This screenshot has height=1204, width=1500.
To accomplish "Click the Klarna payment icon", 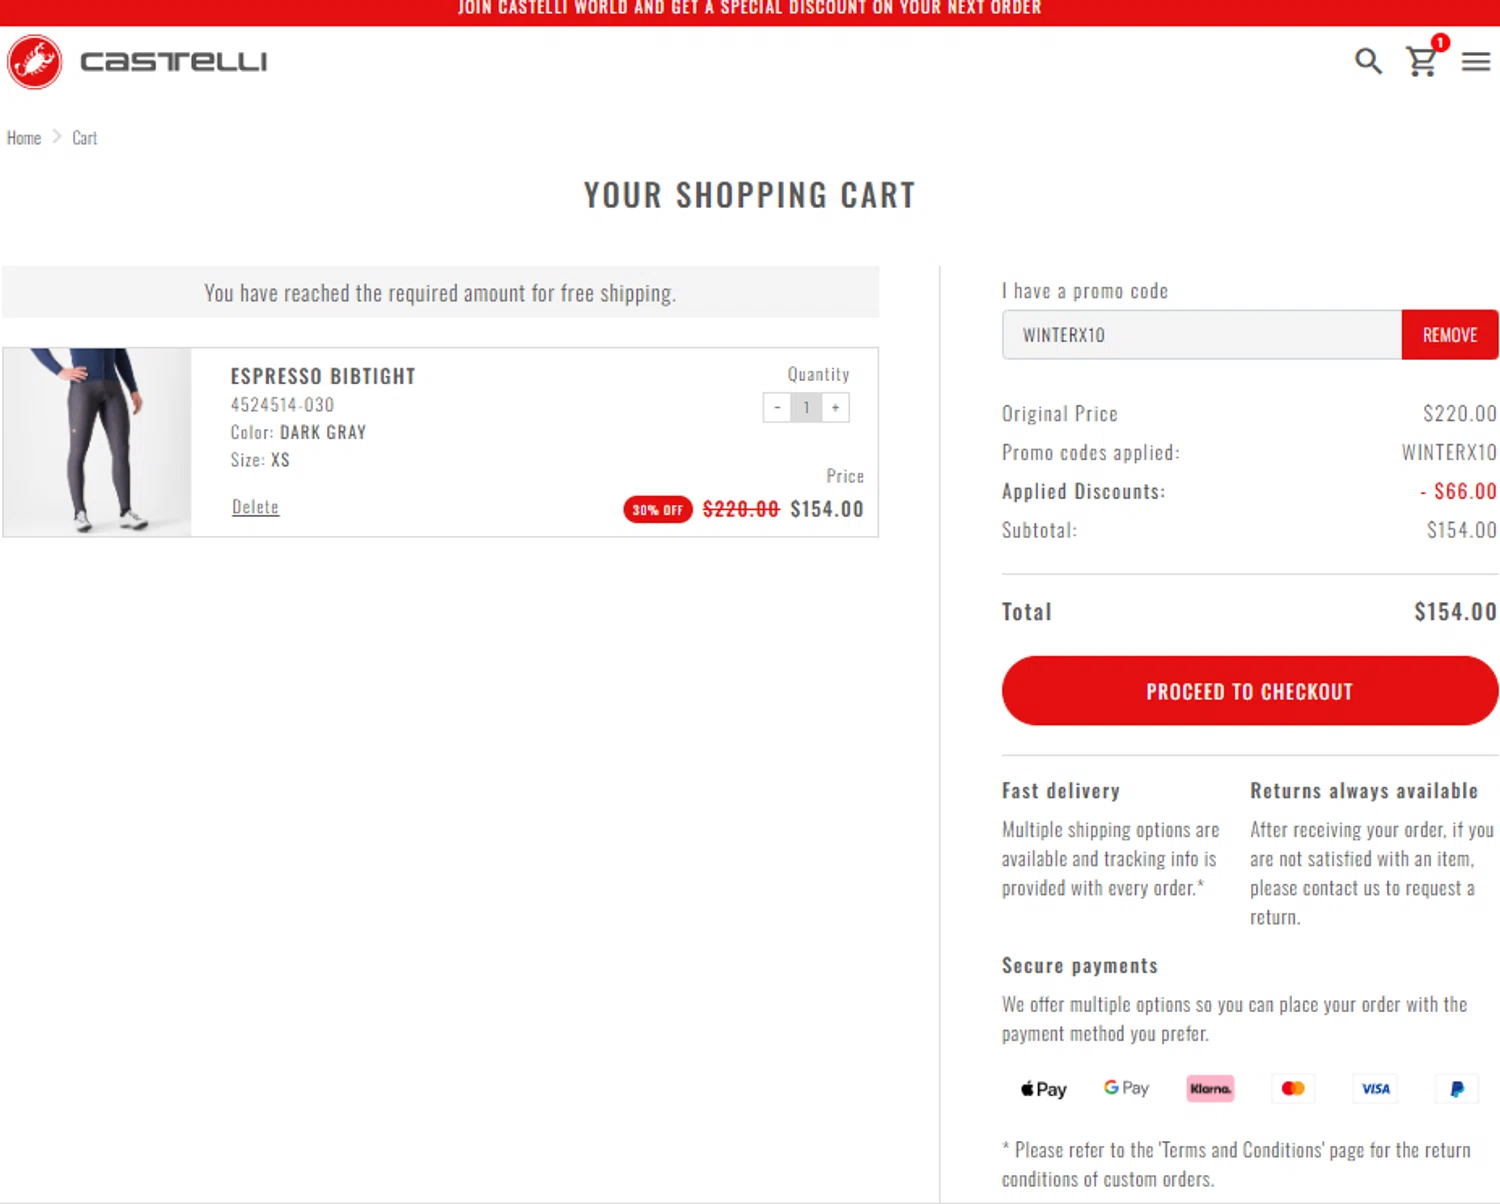I will click(1210, 1089).
